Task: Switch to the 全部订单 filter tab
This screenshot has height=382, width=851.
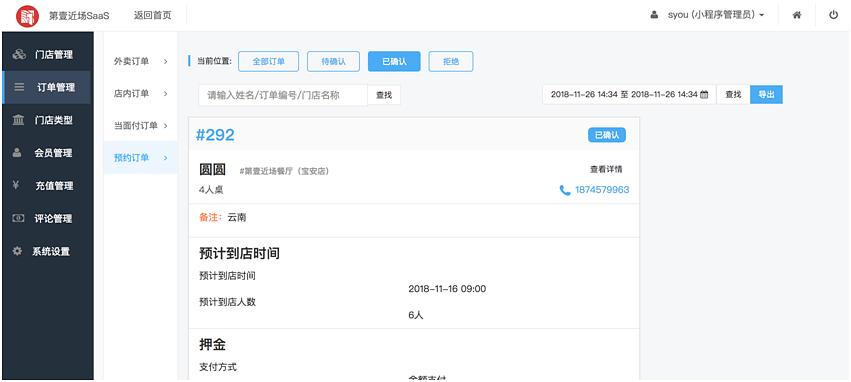Action: 269,61
